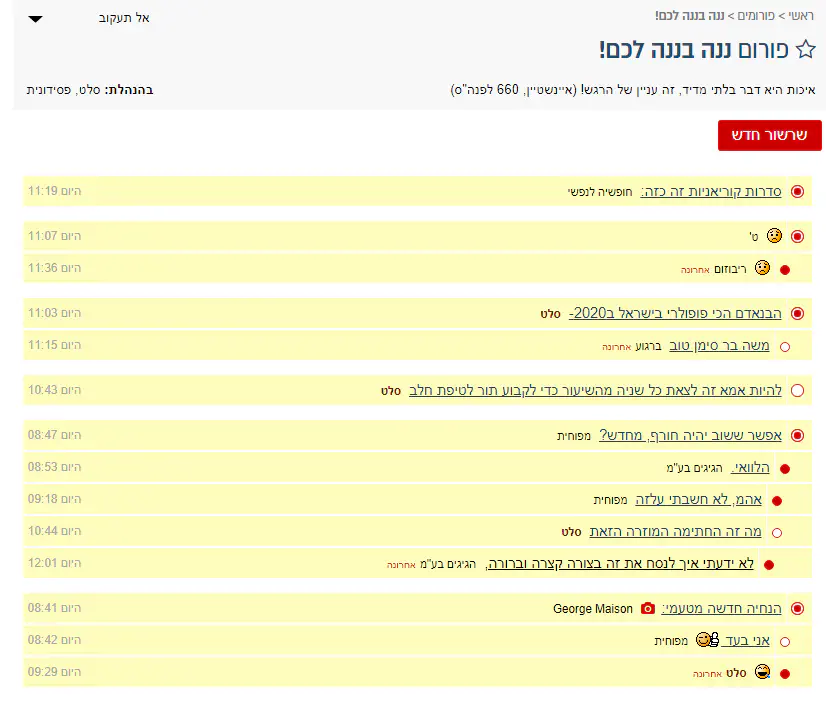
Task: Click the camera icon next to George Maison
Action: 647,608
